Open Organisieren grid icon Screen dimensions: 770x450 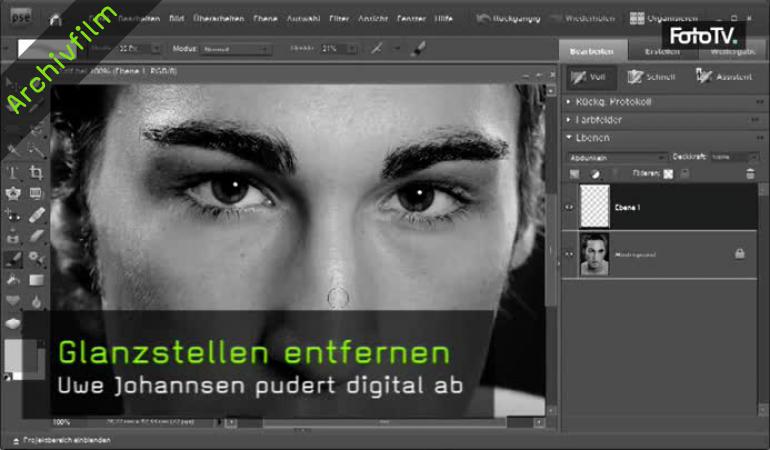[x=637, y=18]
